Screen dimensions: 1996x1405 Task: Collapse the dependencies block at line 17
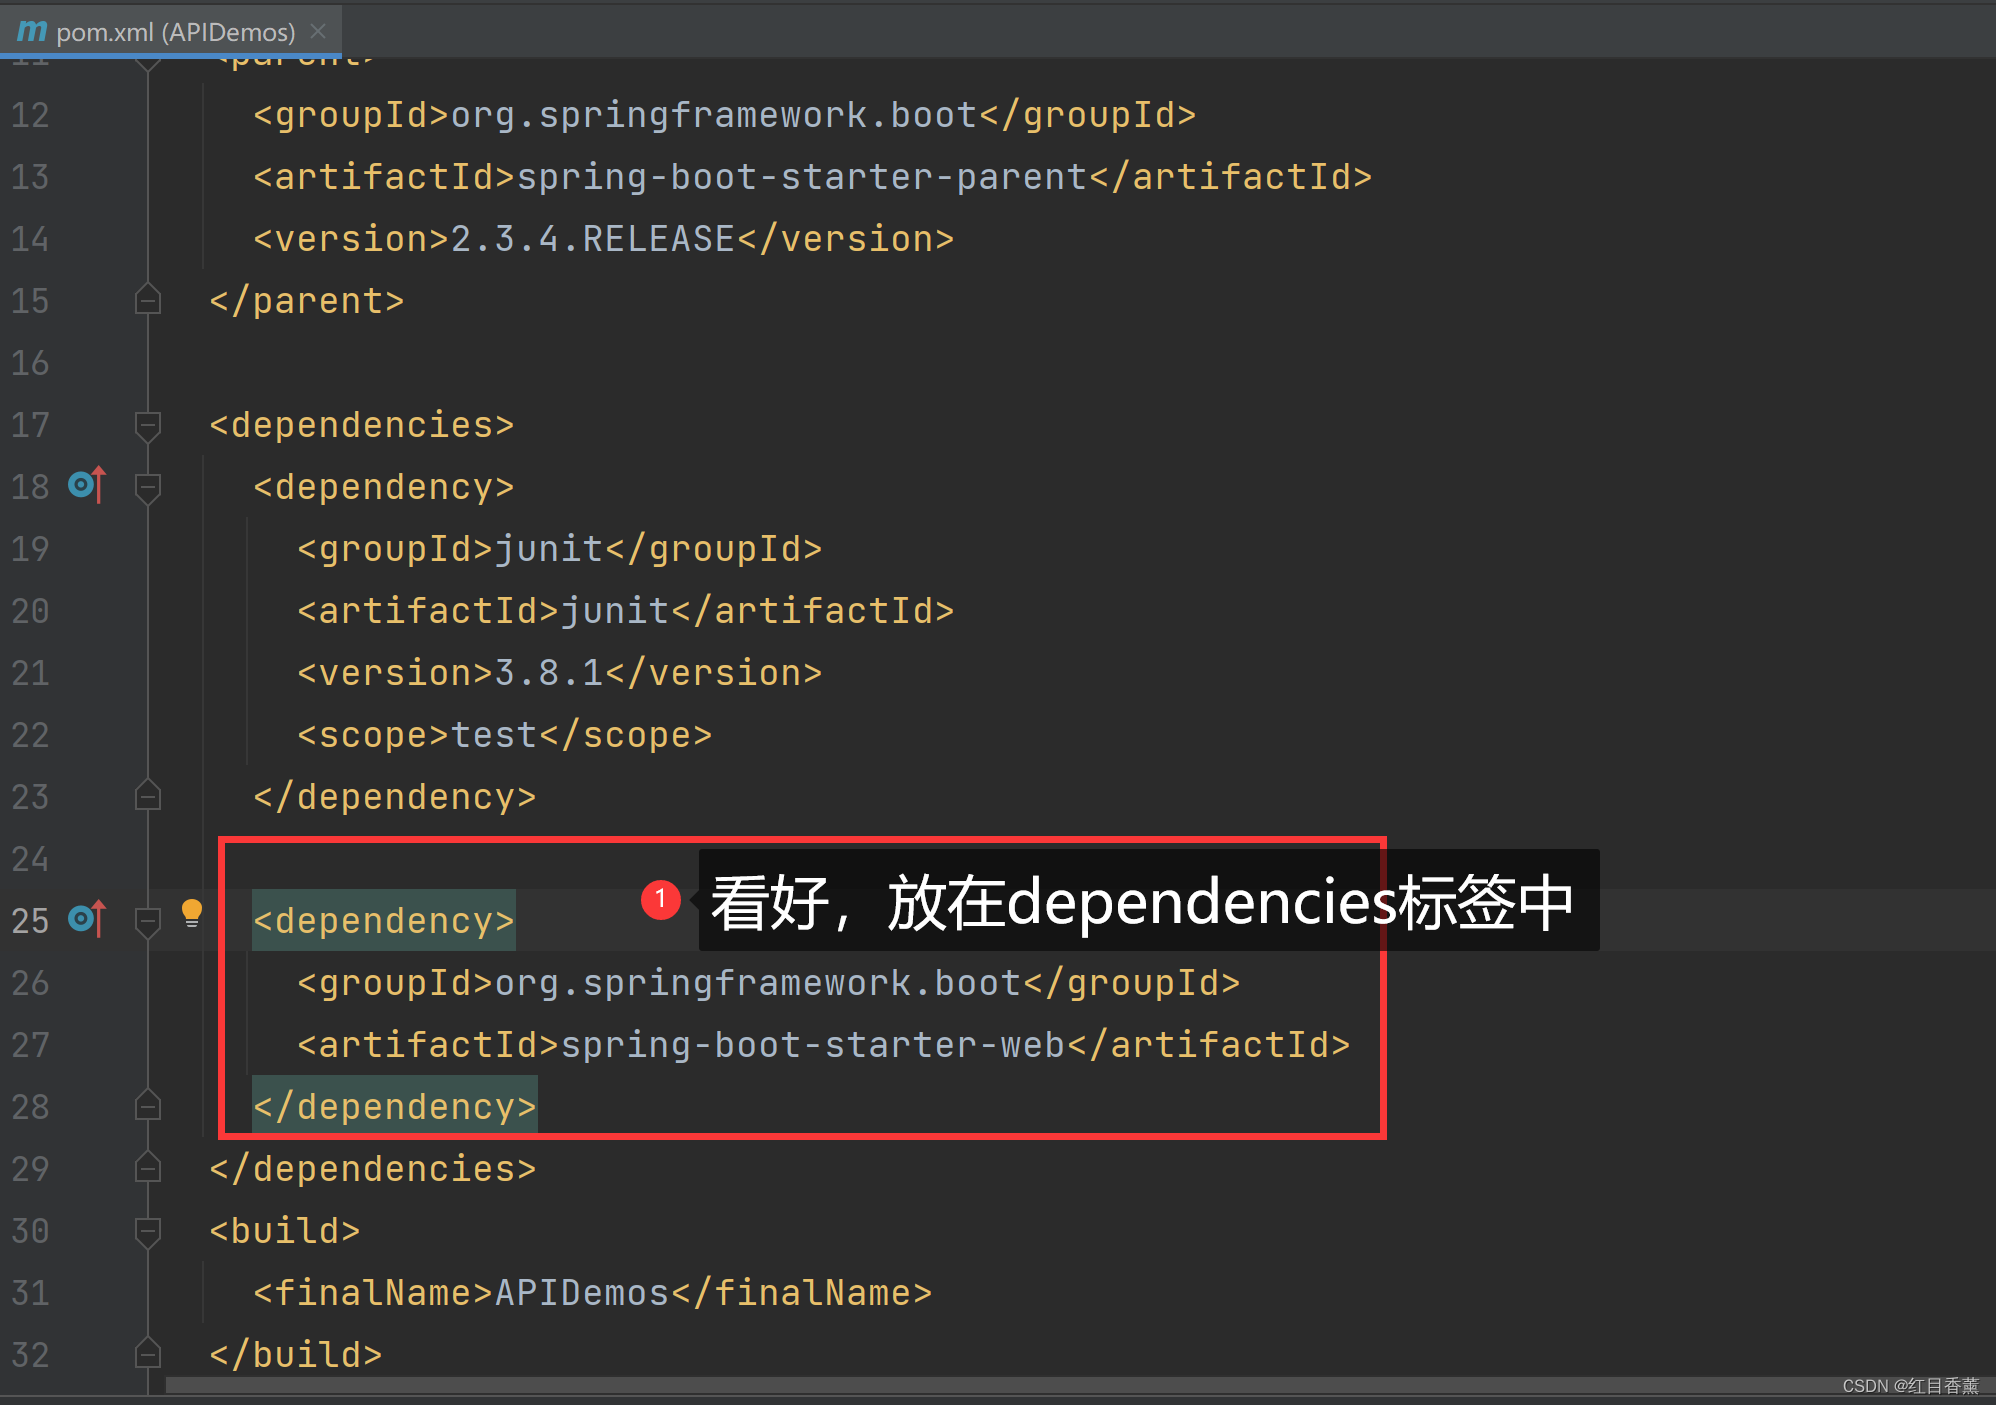148,426
